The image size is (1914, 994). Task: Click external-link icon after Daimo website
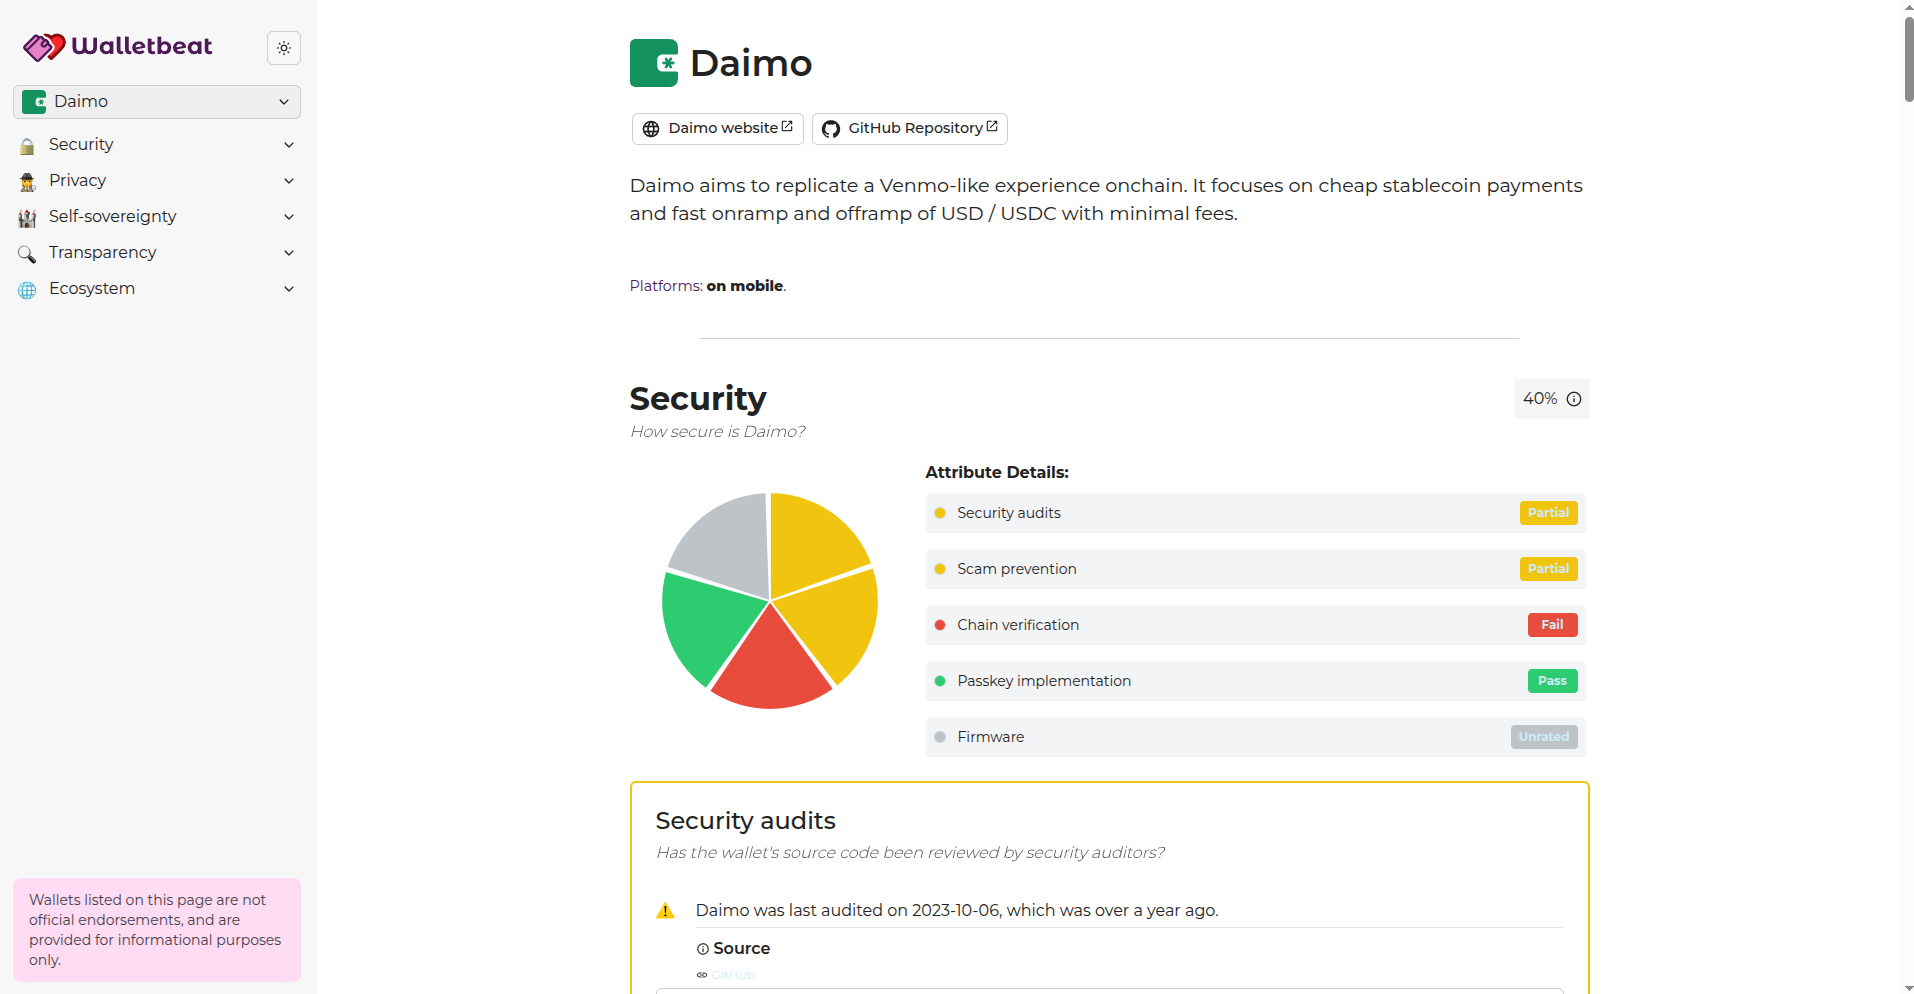787,126
